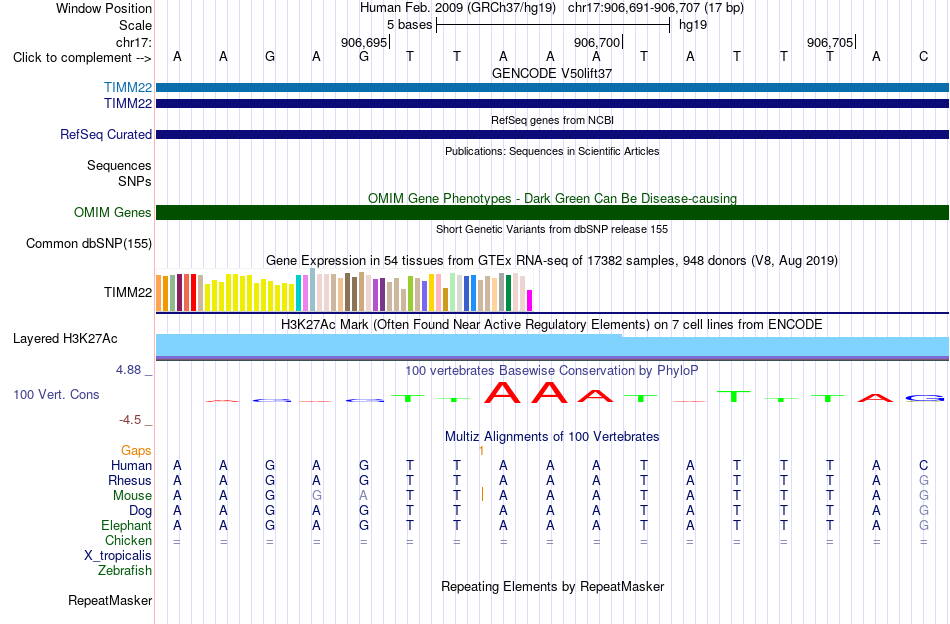Image resolution: width=950 pixels, height=624 pixels.
Task: Click the 4.88 PhyloP upper scale value
Action: [x=128, y=370]
